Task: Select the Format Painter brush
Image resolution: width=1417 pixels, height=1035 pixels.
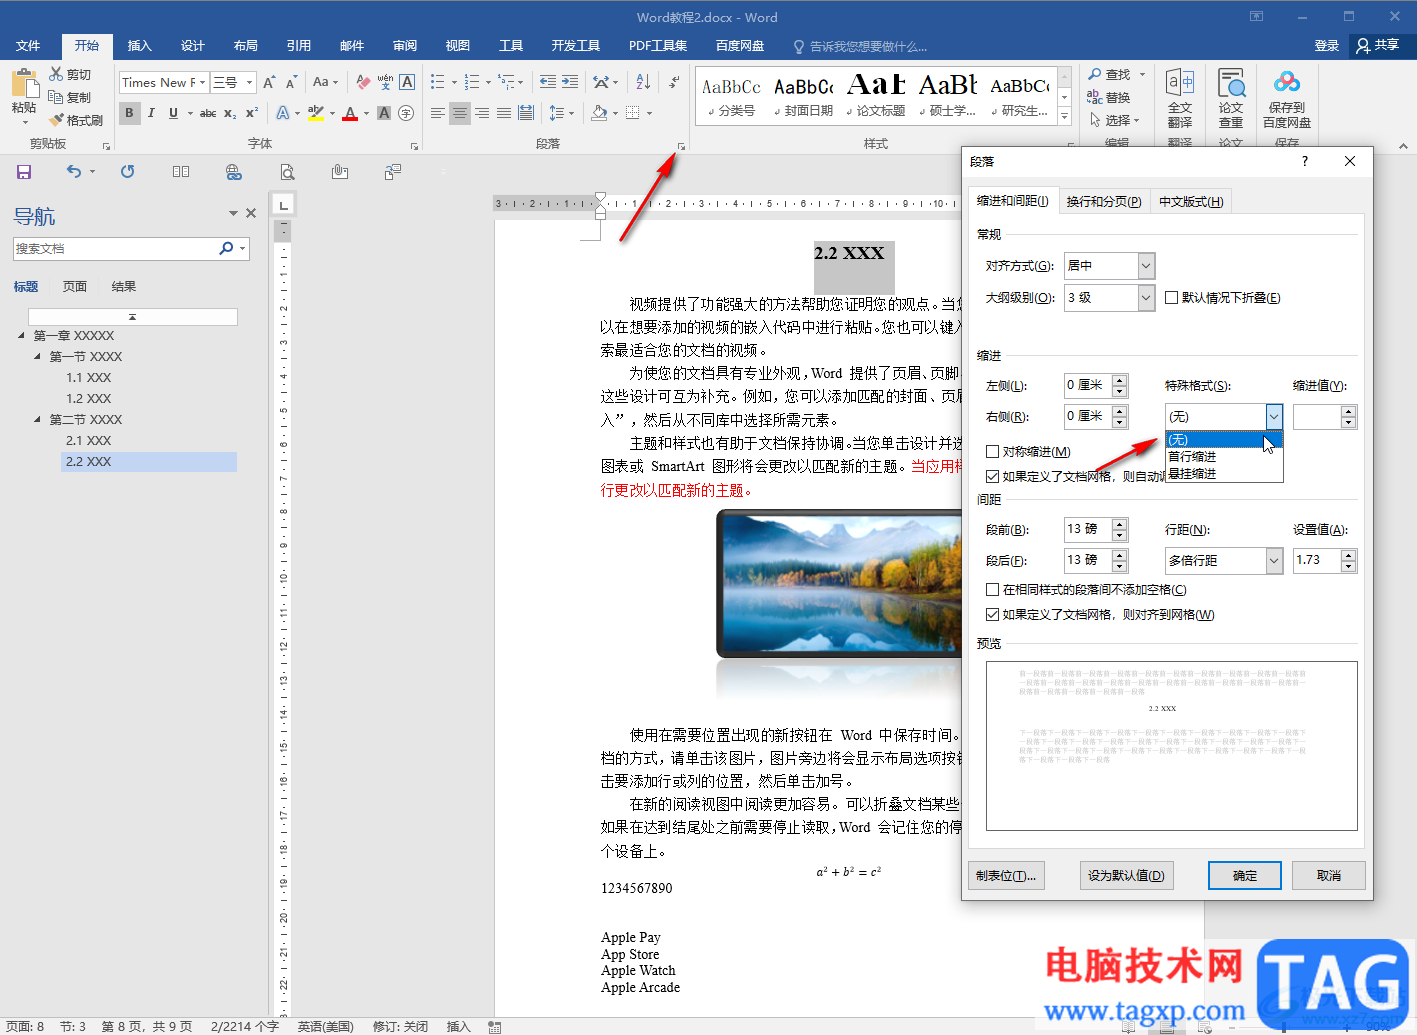Action: coord(56,120)
